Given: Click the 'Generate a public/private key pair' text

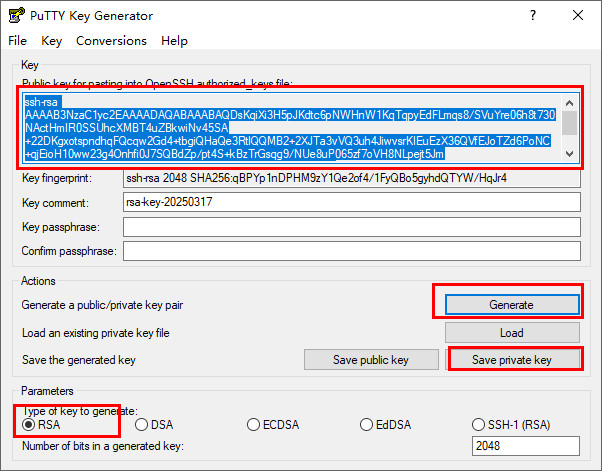Looking at the screenshot, I should (102, 305).
